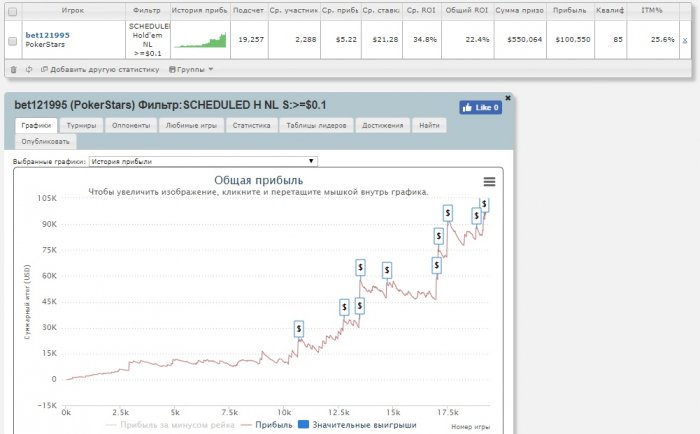Click the lowest $ win marker near 30K
The image size is (700, 434).
[x=299, y=329]
